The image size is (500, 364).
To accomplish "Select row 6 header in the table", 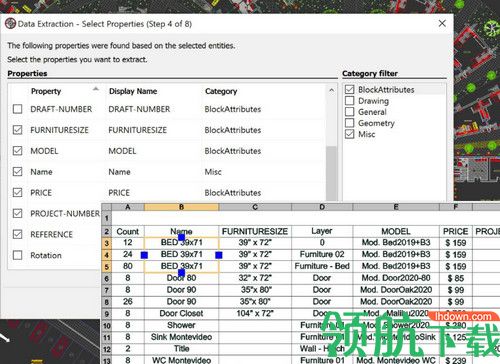I will (x=106, y=278).
